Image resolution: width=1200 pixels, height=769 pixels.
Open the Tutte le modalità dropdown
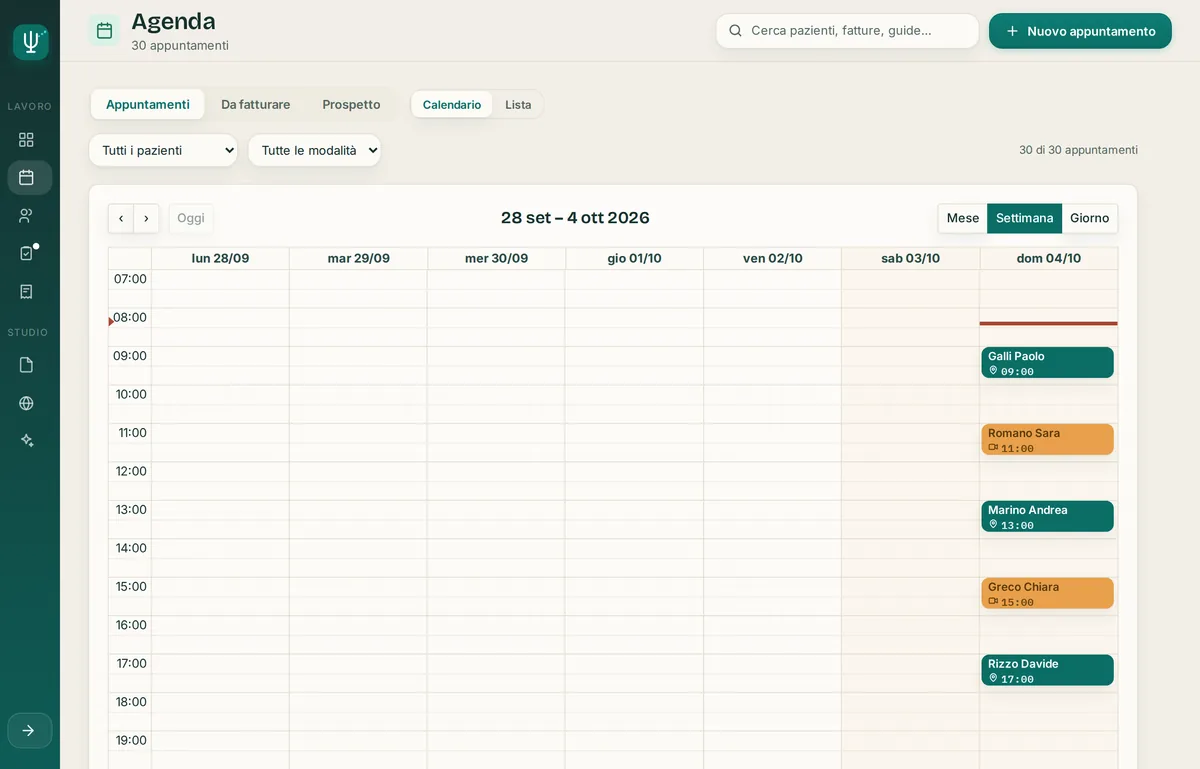coord(315,150)
